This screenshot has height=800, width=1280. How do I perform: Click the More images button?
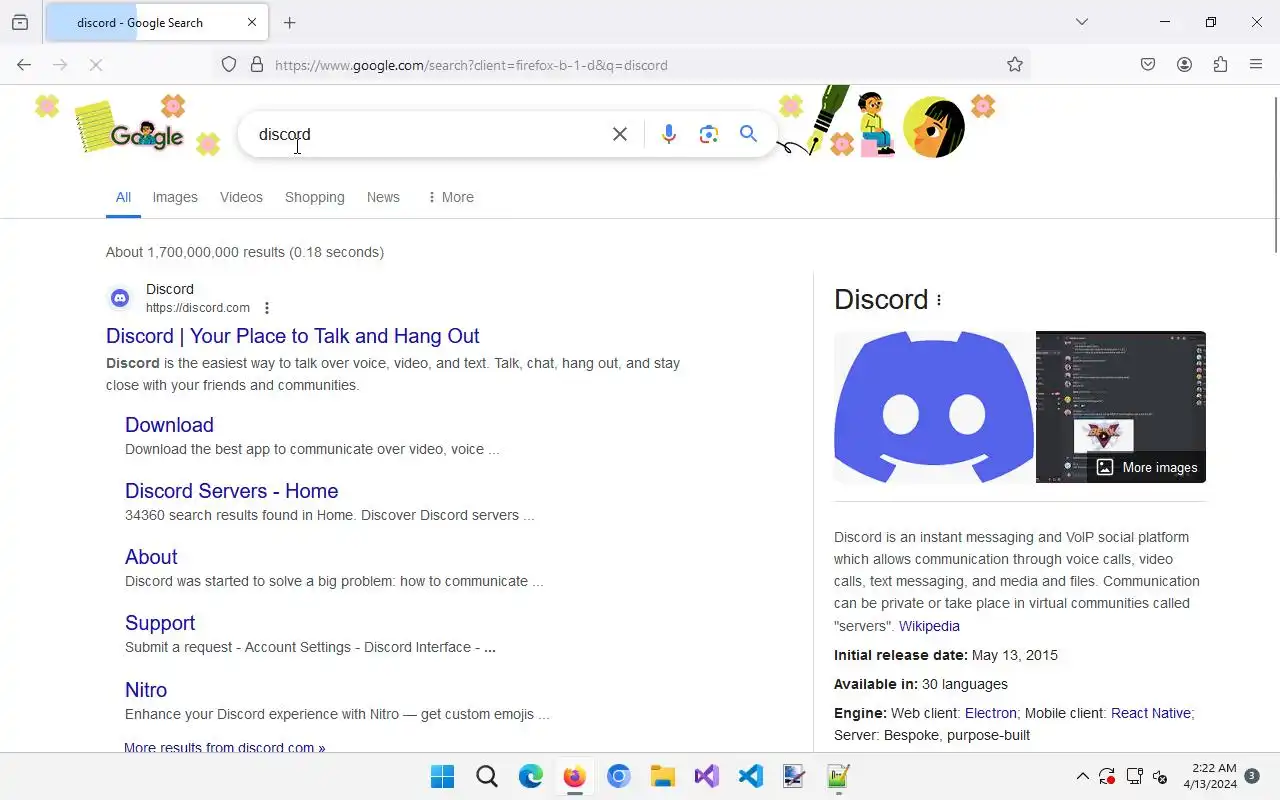(x=1147, y=467)
